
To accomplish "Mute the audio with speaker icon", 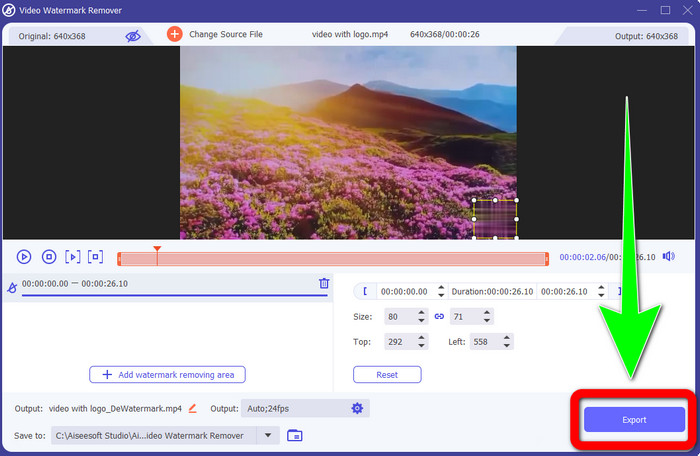I will click(668, 256).
